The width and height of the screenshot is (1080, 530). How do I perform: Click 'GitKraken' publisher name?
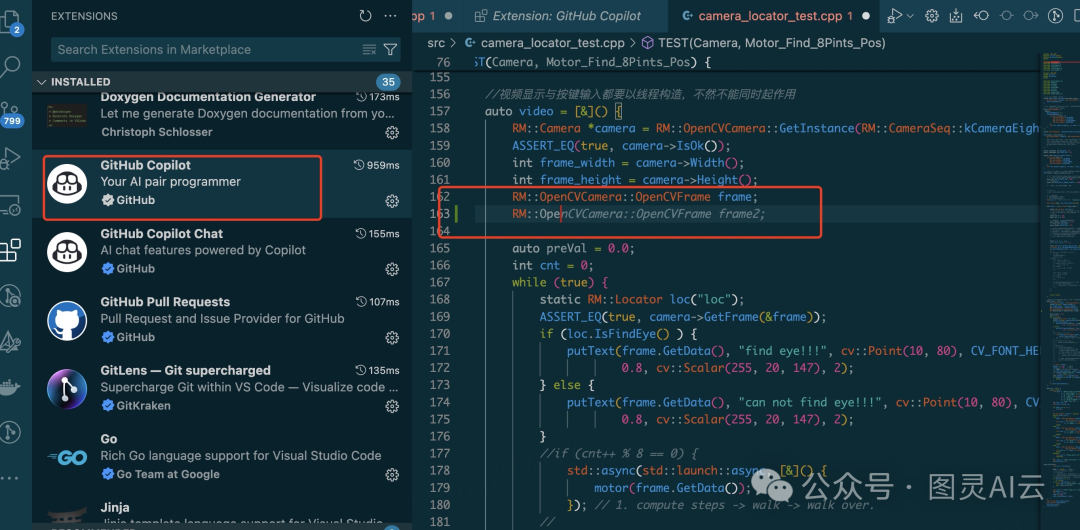tap(143, 406)
